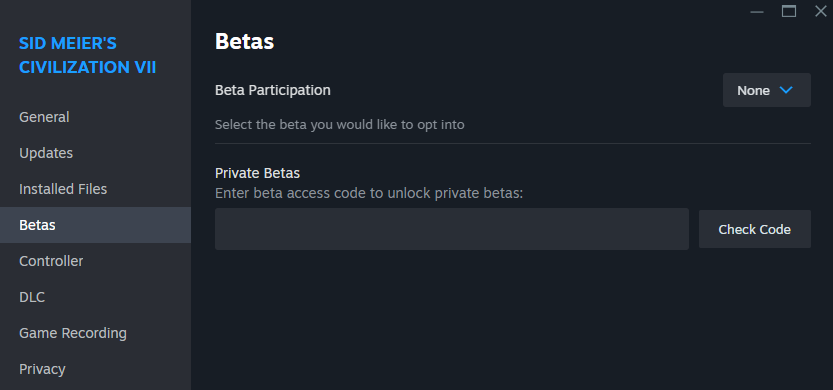Open the Controller settings section

coord(95,261)
